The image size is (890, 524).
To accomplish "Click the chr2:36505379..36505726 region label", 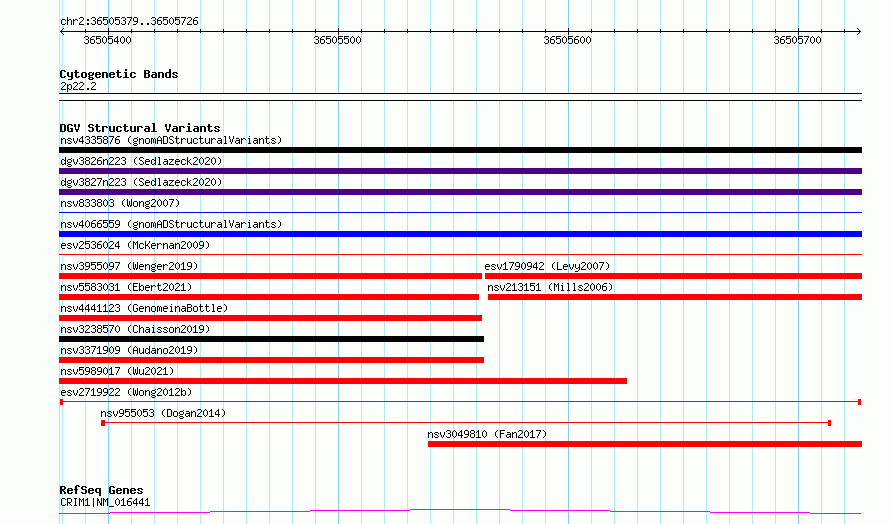I will click(x=129, y=21).
